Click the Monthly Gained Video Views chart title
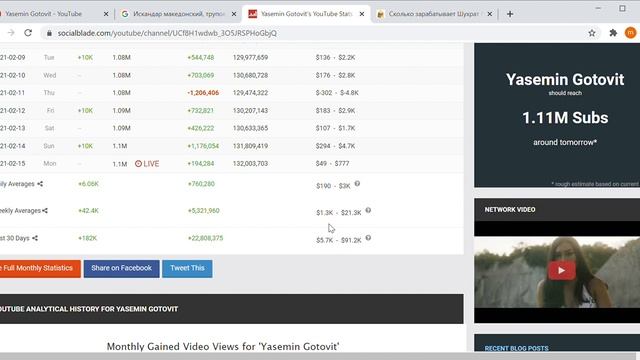Screen dimensions: 640x360 [x=223, y=347]
